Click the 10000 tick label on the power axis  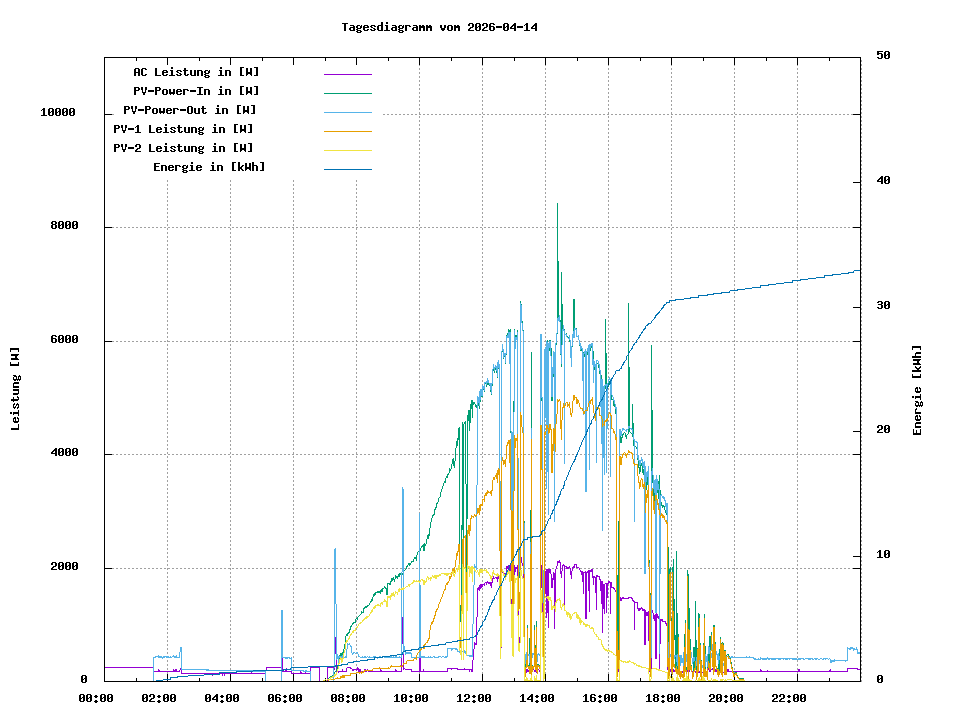[x=58, y=113]
